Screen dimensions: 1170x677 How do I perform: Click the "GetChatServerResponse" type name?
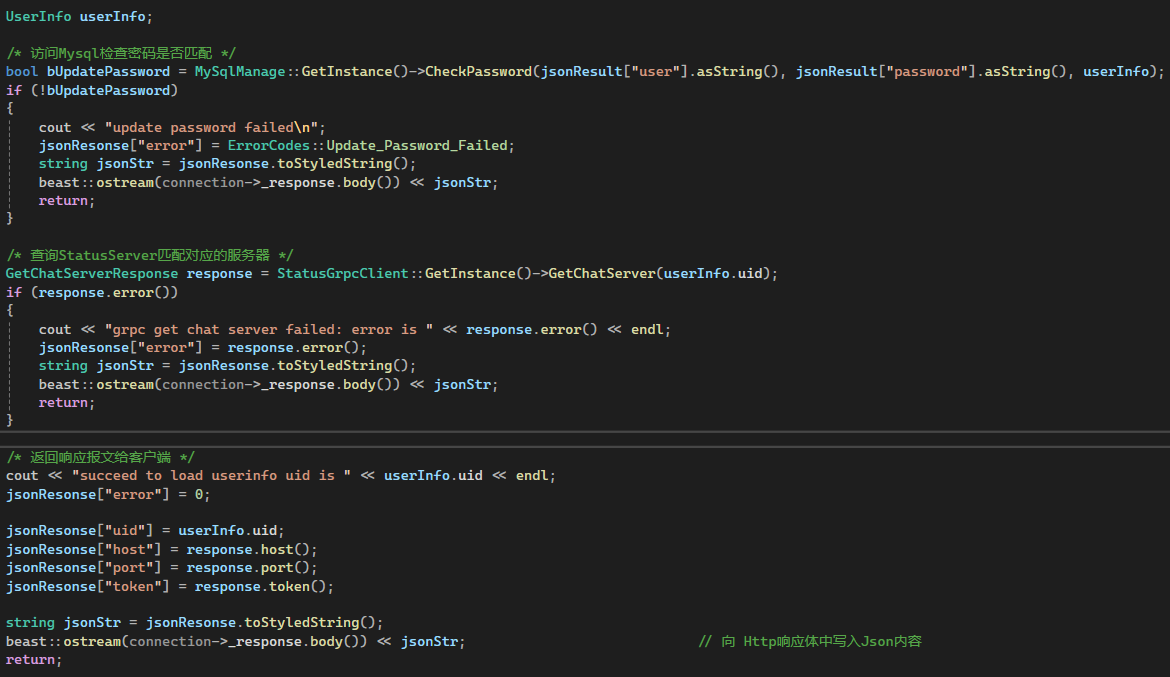(x=92, y=274)
